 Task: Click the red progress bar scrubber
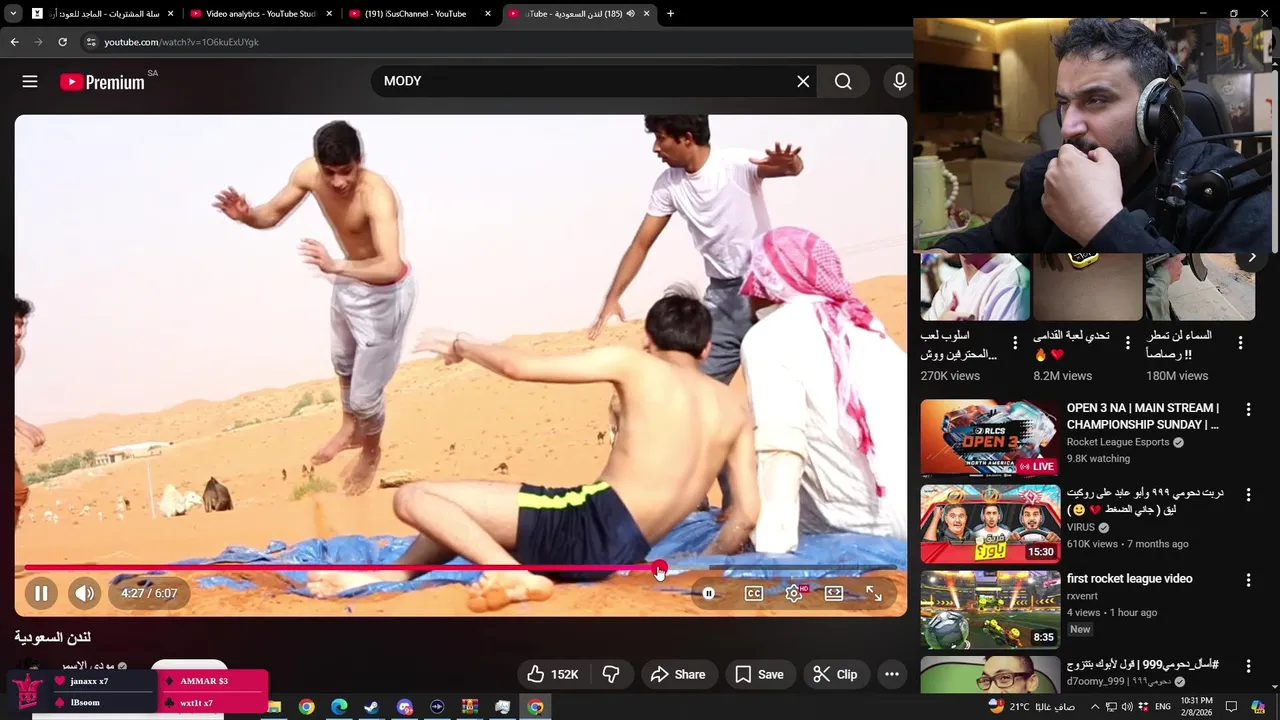point(659,568)
